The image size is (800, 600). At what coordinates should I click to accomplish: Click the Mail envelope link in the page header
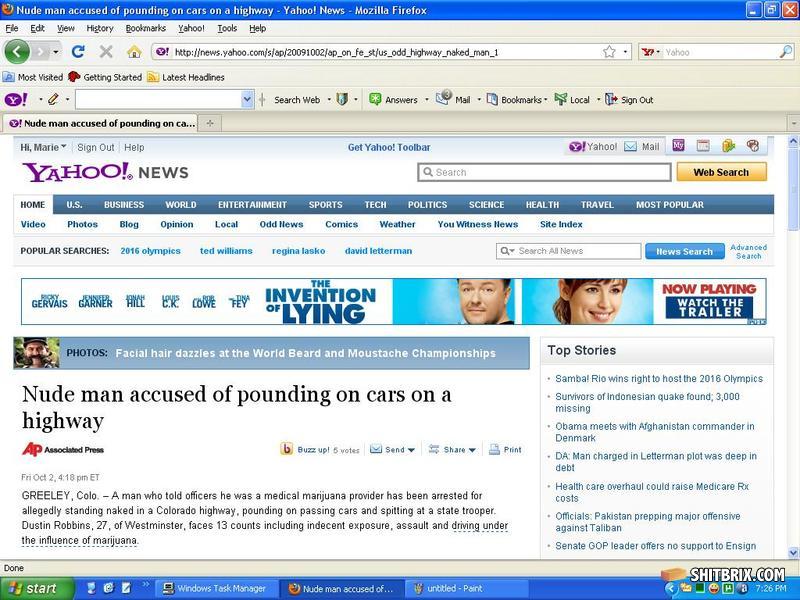tap(642, 147)
